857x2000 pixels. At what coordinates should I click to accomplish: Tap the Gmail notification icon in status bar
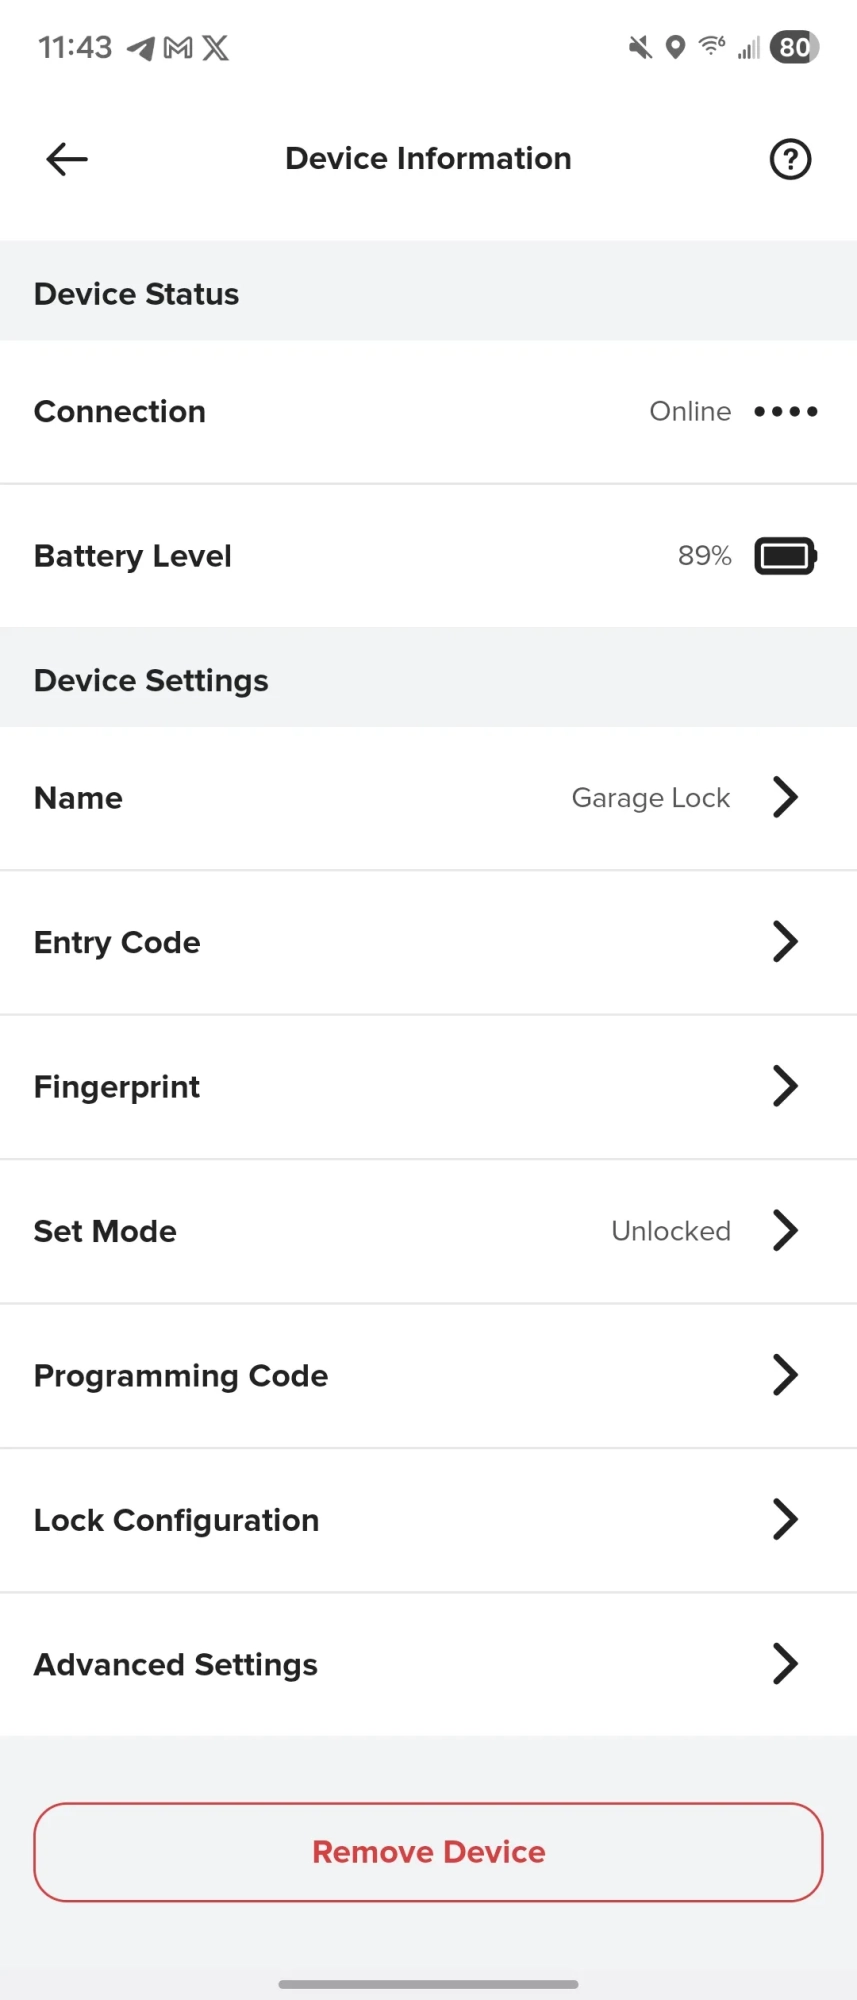point(178,48)
